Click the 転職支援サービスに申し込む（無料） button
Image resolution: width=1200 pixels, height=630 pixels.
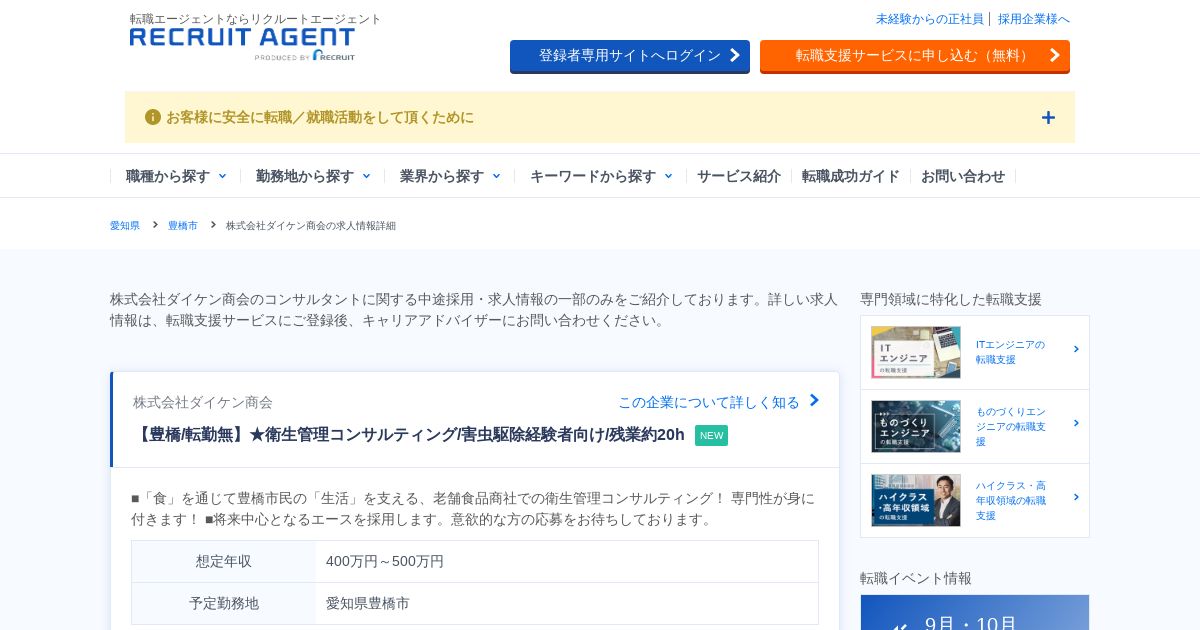pos(915,56)
